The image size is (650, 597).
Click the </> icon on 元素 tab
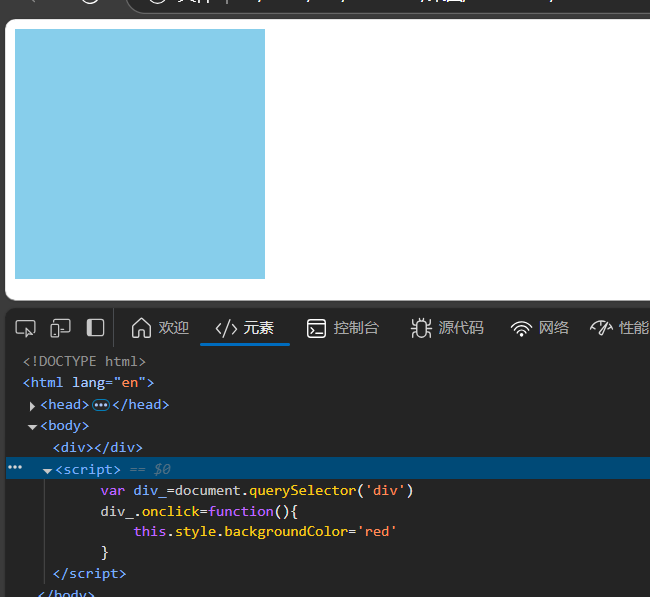(226, 328)
